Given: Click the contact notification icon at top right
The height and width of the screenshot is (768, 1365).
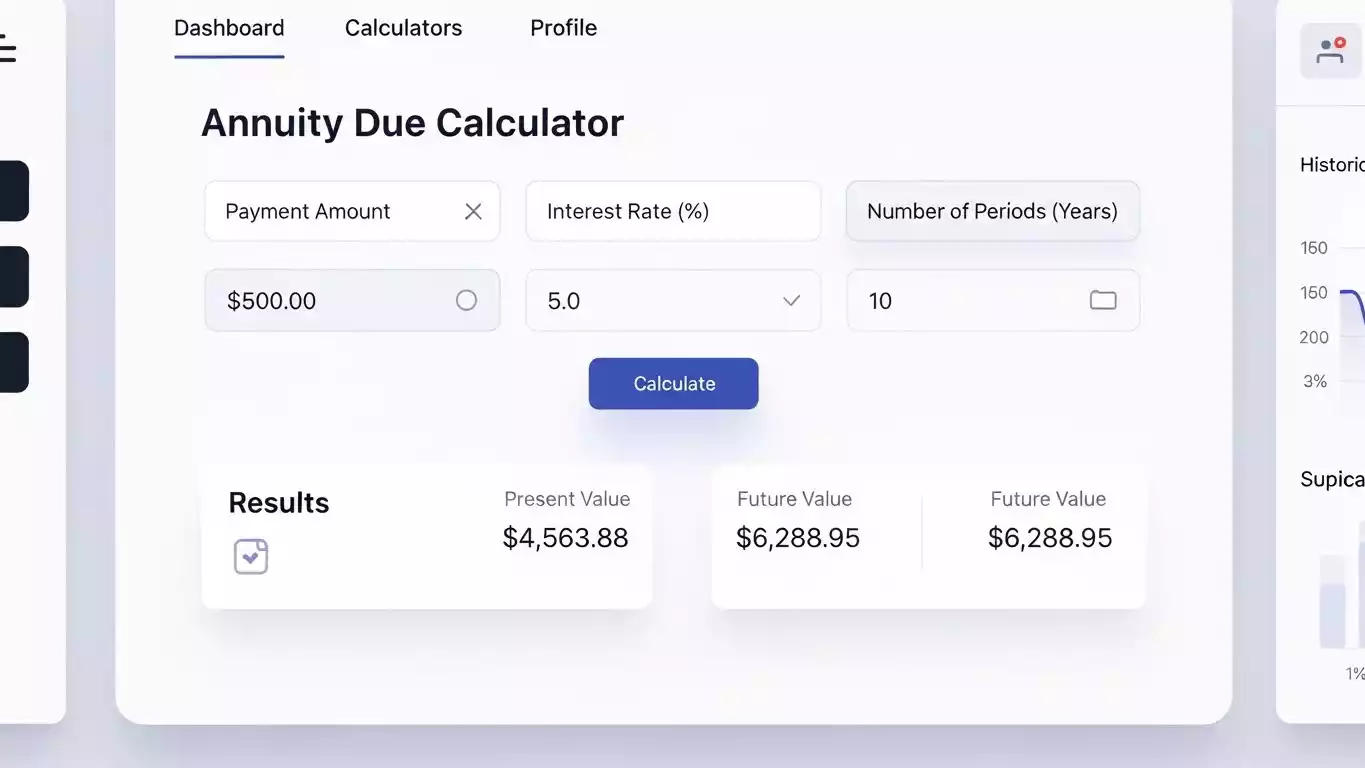Looking at the screenshot, I should (x=1329, y=50).
